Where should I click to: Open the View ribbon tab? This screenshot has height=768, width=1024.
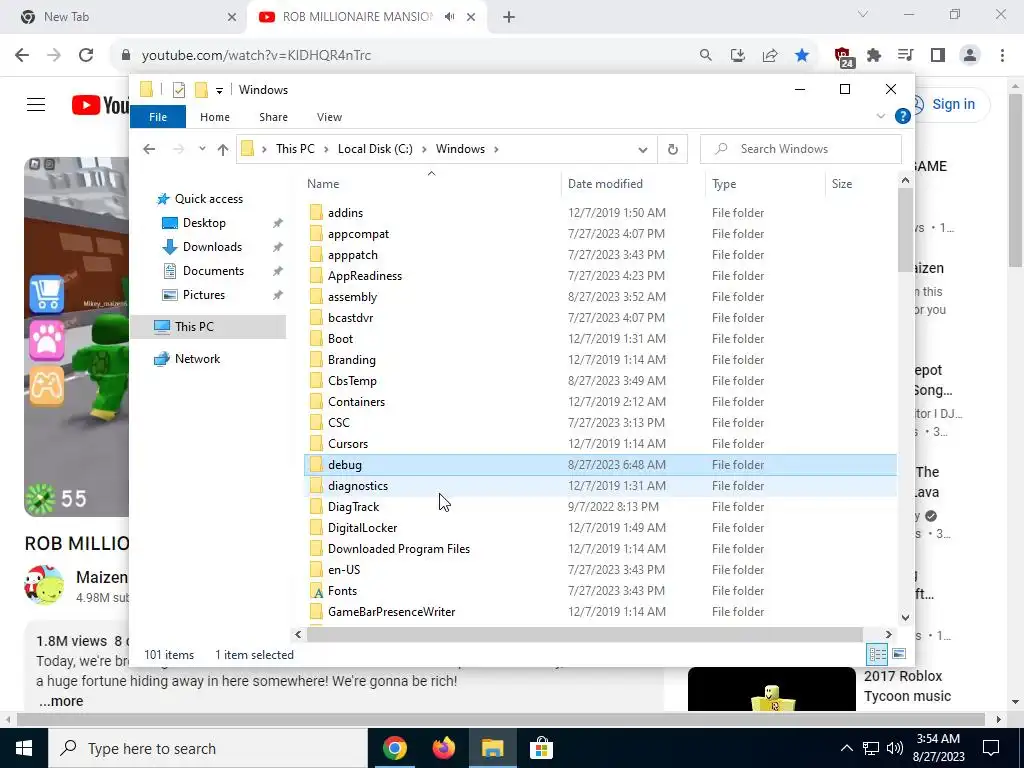point(329,117)
